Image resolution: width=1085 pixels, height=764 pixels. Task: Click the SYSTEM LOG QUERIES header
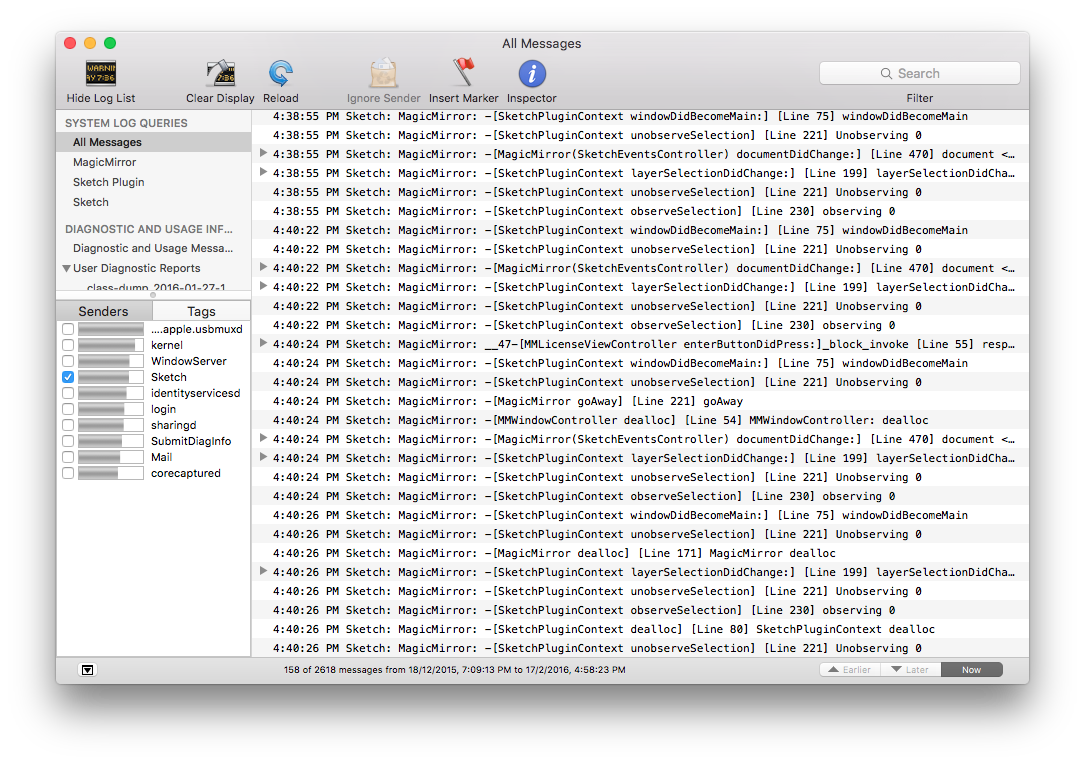click(126, 123)
